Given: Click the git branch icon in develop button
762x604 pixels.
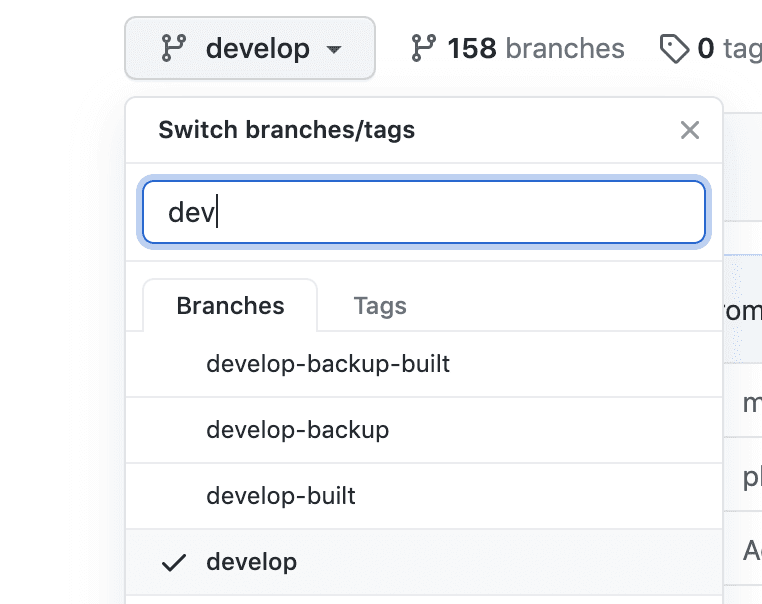Looking at the screenshot, I should (x=173, y=48).
